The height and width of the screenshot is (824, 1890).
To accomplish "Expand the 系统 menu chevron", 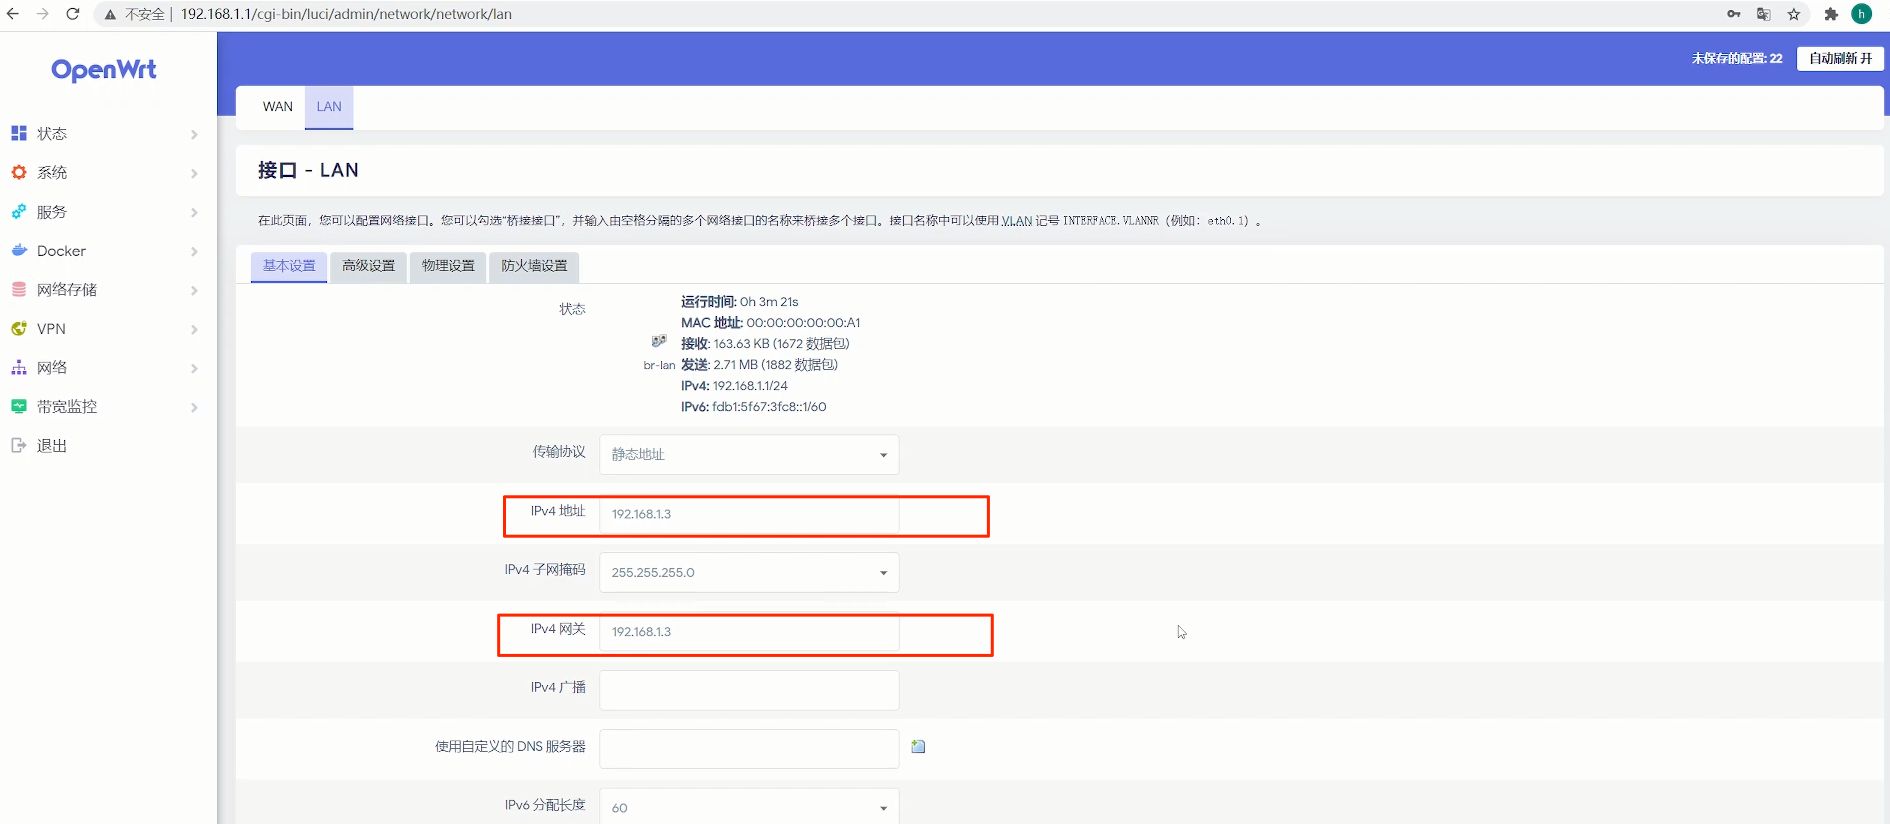I will (194, 173).
